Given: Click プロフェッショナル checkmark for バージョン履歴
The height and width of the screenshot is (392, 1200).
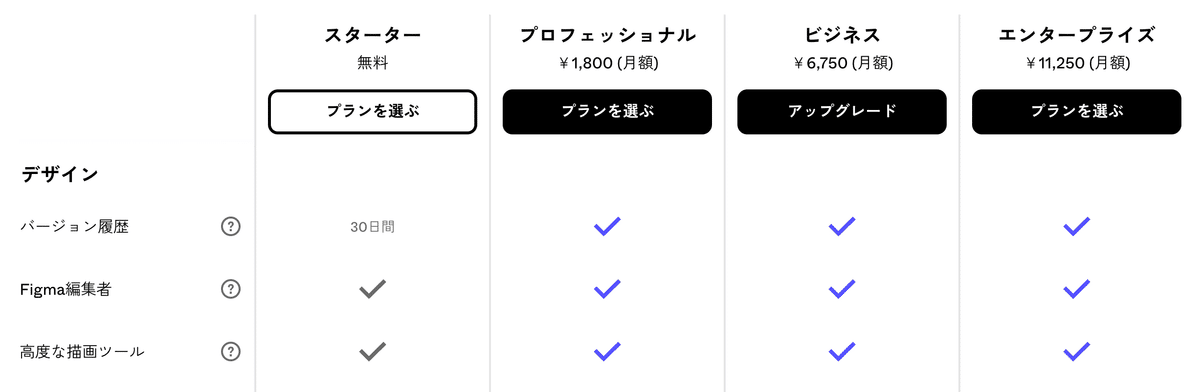Looking at the screenshot, I should click(607, 227).
